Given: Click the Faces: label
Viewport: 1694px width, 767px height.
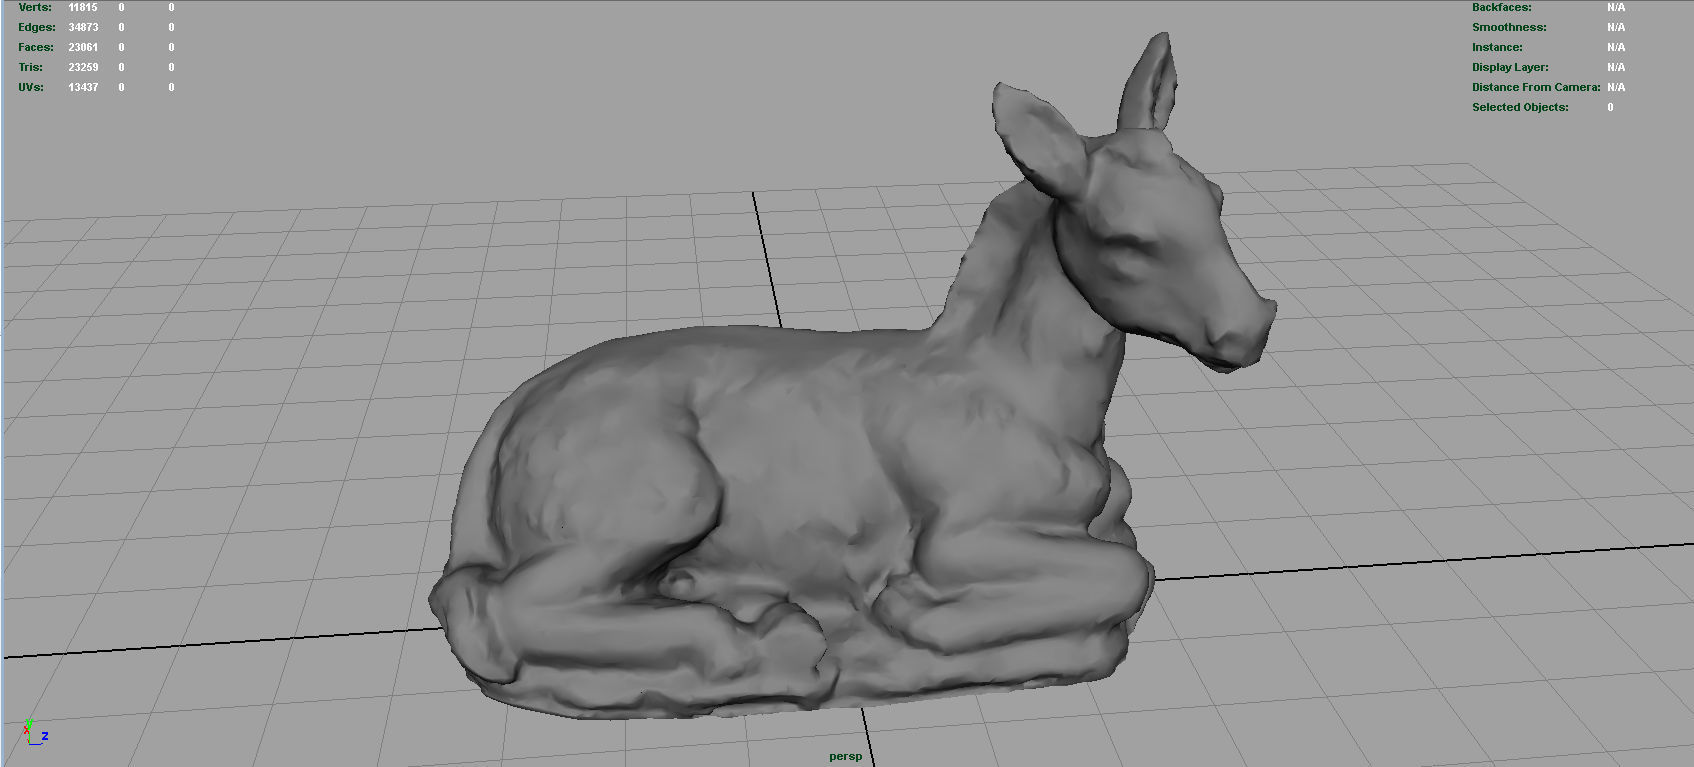Looking at the screenshot, I should pos(36,47).
